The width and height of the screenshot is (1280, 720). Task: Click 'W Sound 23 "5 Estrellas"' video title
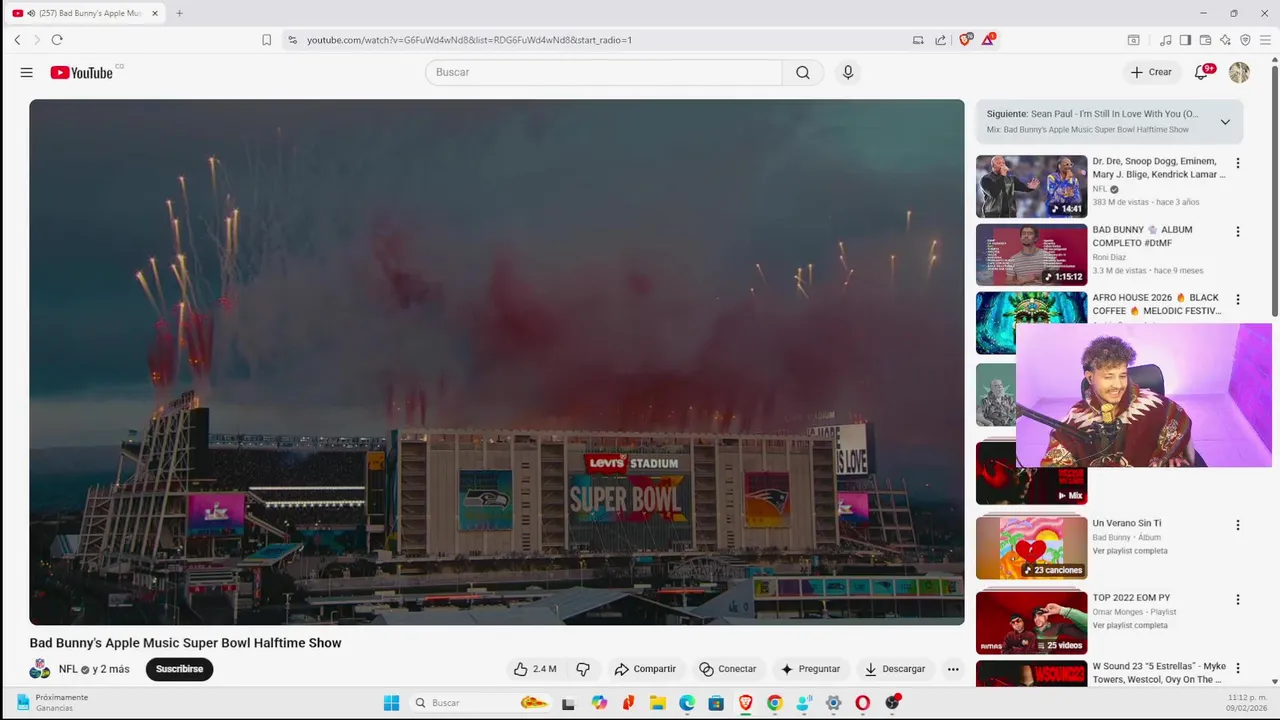pyautogui.click(x=1158, y=673)
